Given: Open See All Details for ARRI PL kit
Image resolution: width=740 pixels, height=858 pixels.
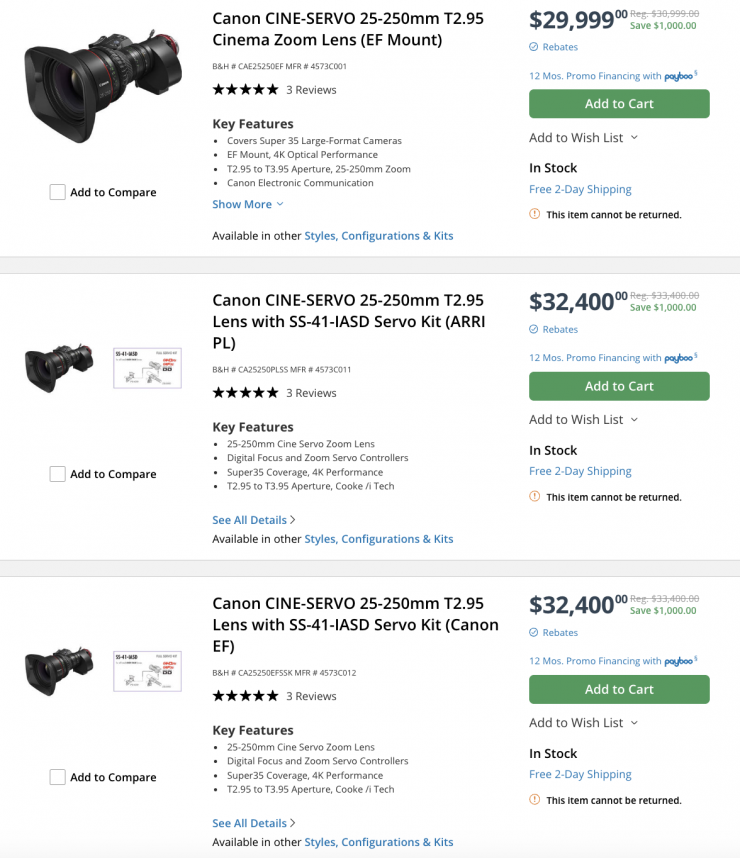Looking at the screenshot, I should tap(254, 520).
